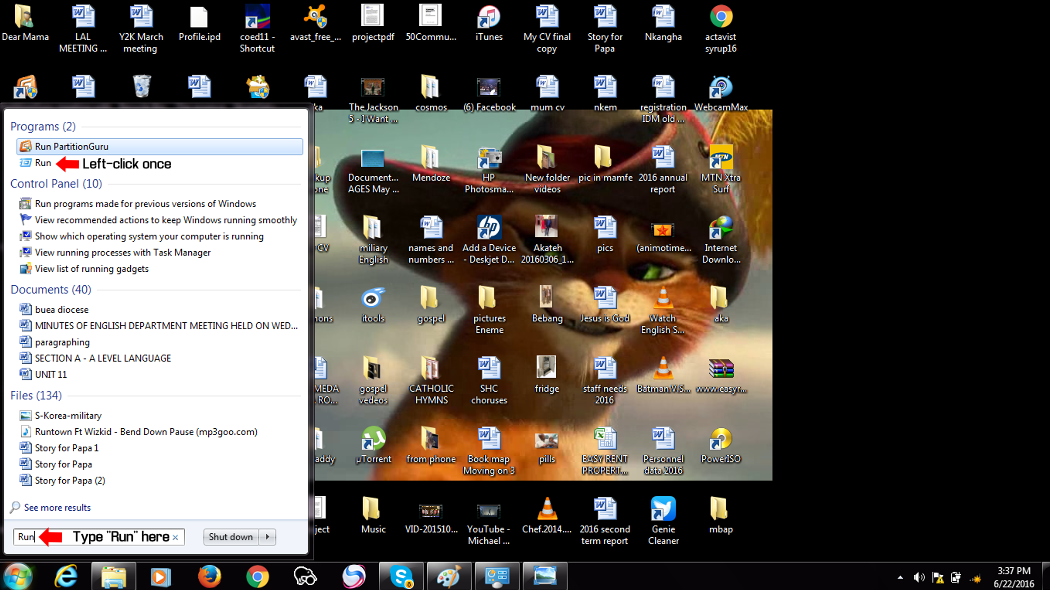Click the Start menu search box
Screen dimensions: 1050x590
tap(98, 537)
